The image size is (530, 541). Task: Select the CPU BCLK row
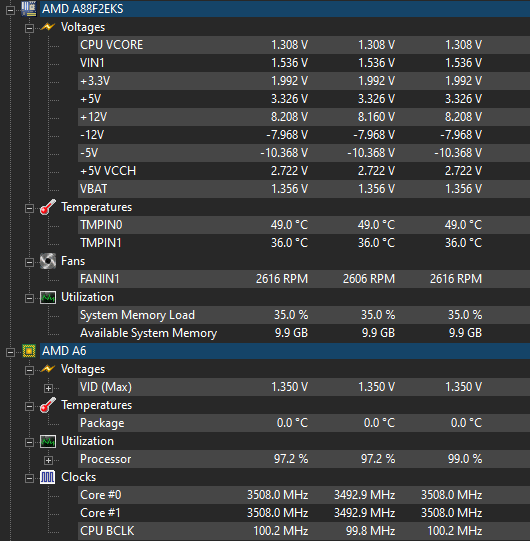tap(304, 531)
